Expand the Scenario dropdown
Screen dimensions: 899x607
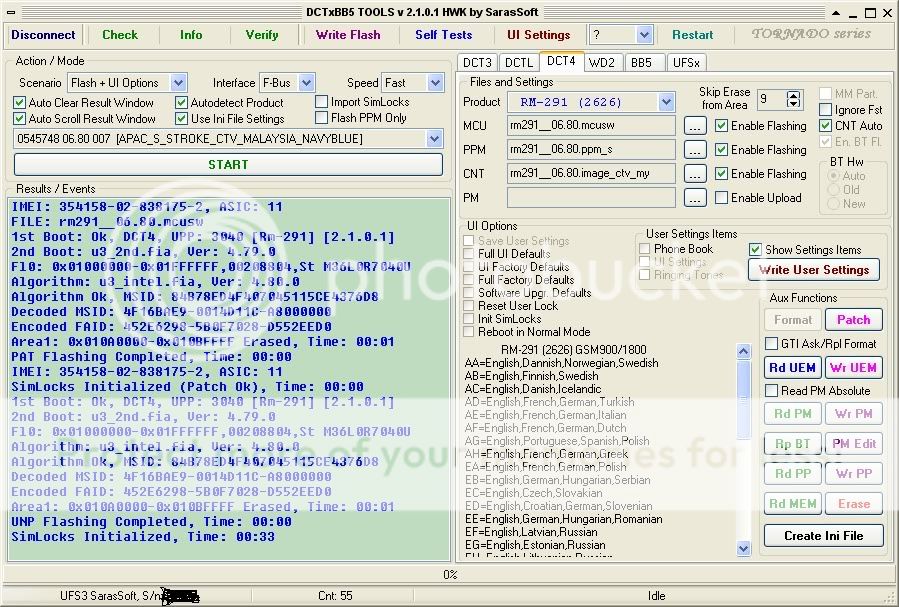(x=178, y=83)
